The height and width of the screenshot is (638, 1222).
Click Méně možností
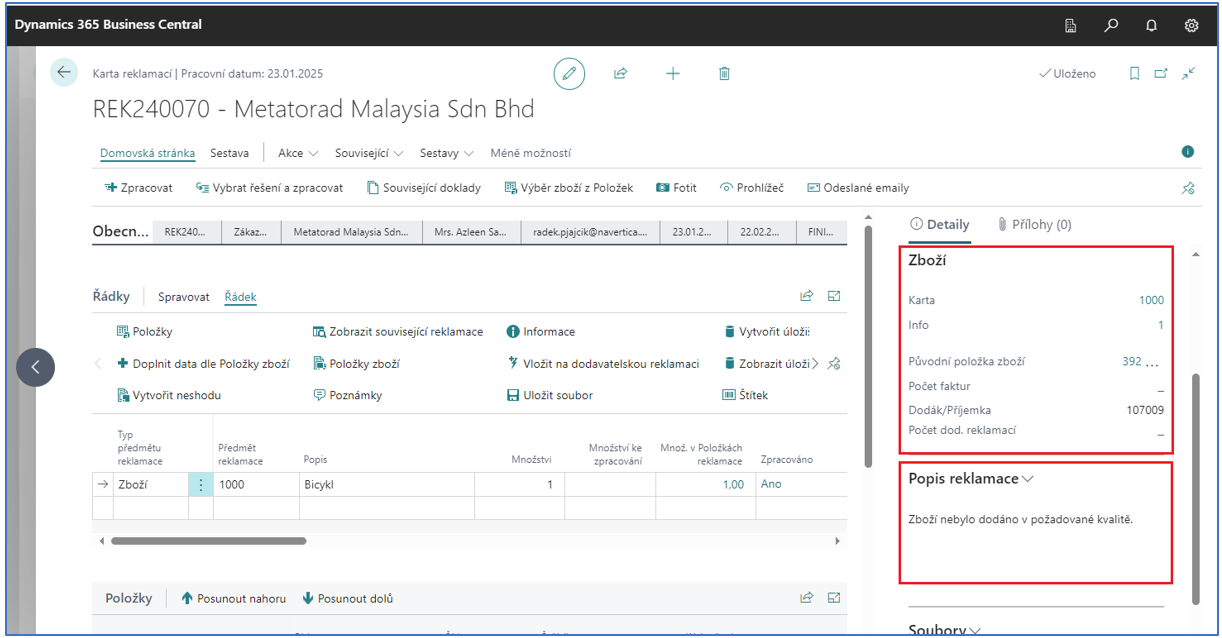tap(530, 153)
